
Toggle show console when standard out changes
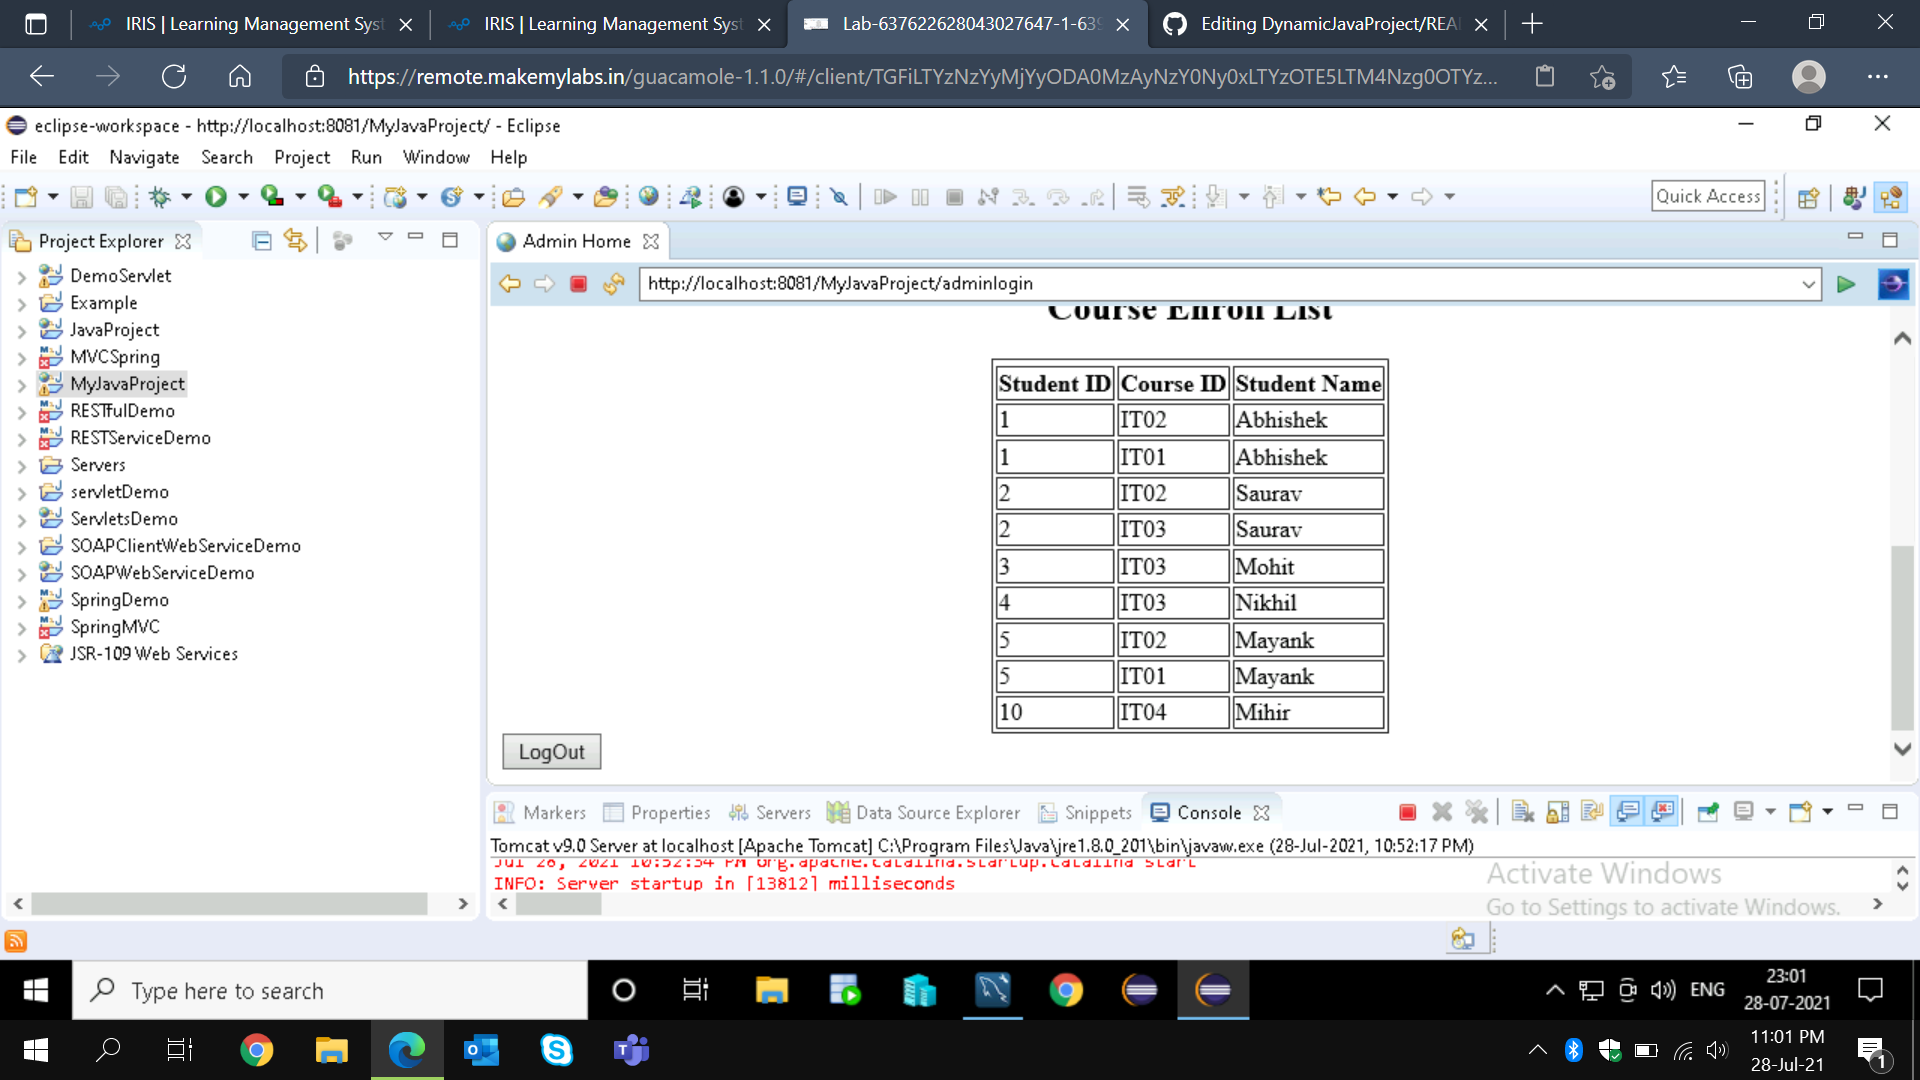[1628, 812]
